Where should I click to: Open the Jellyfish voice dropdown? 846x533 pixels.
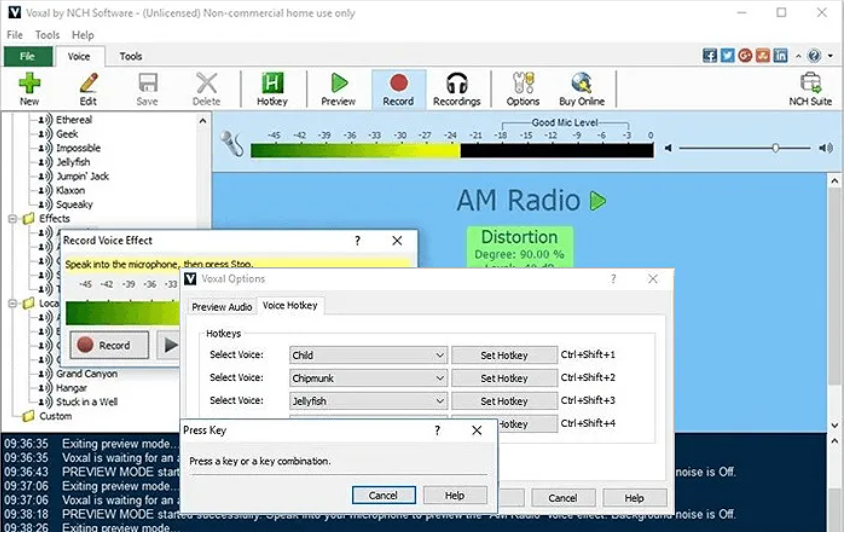tap(368, 401)
